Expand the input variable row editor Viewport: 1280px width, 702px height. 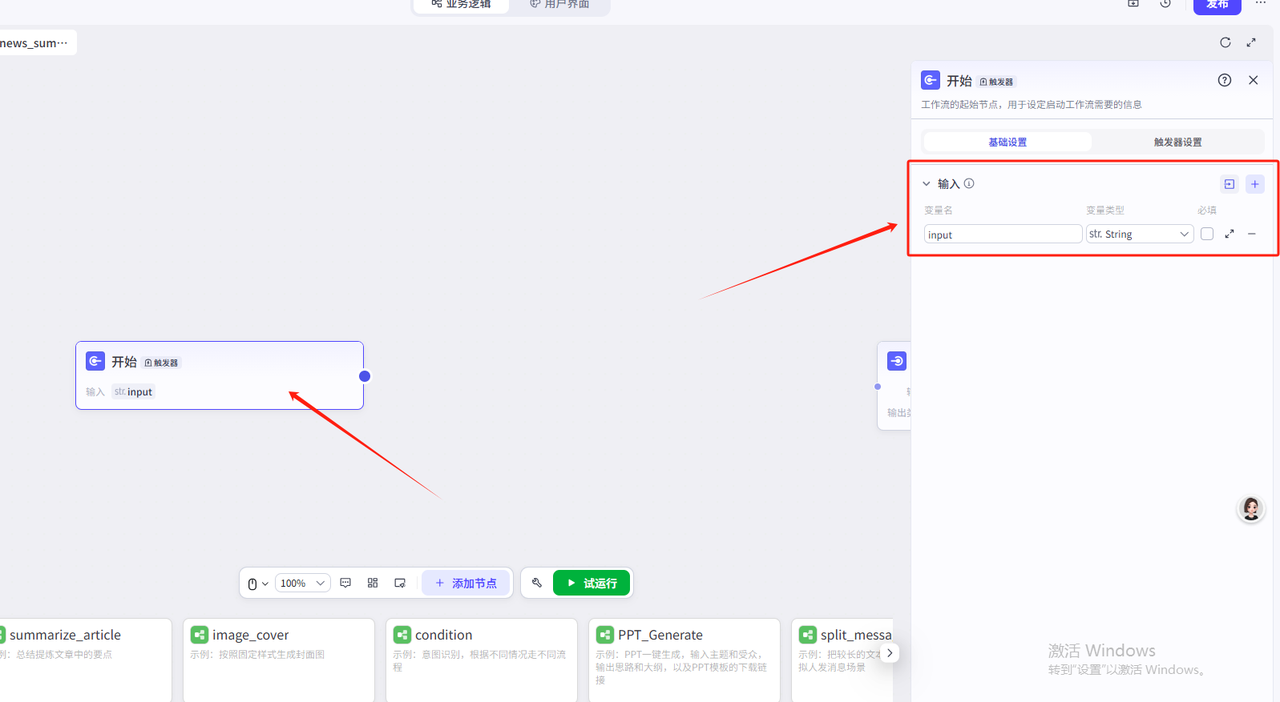(x=1229, y=234)
